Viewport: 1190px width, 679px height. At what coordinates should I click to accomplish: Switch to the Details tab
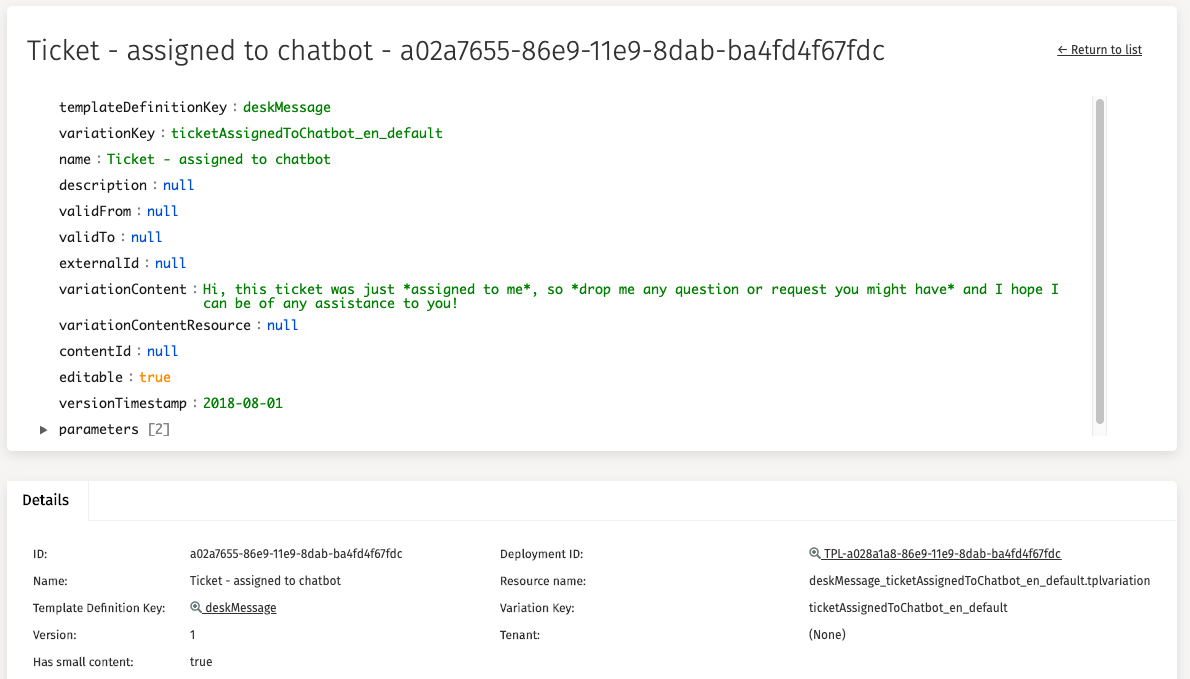point(46,500)
